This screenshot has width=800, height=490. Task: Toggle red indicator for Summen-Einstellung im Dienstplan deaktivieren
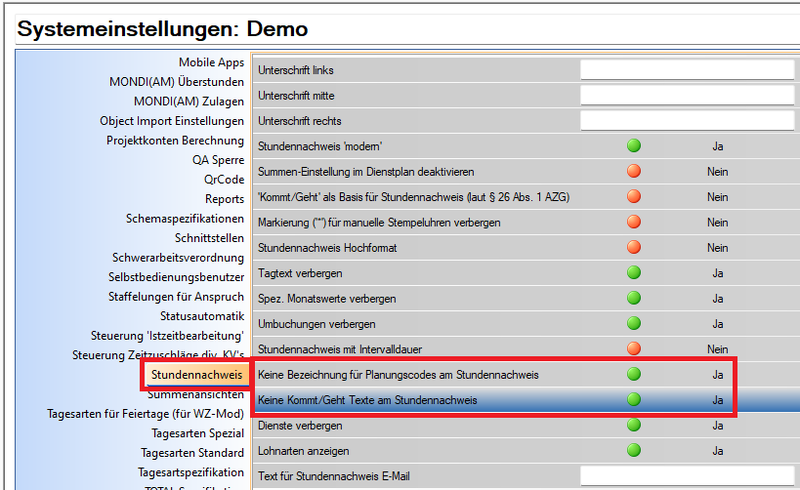coord(633,172)
